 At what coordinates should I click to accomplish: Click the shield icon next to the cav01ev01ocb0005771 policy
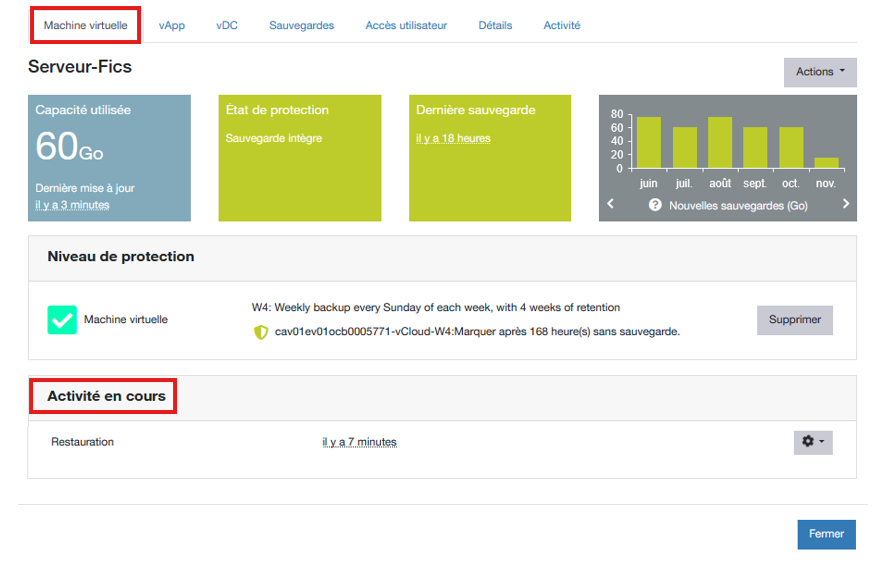(x=261, y=332)
